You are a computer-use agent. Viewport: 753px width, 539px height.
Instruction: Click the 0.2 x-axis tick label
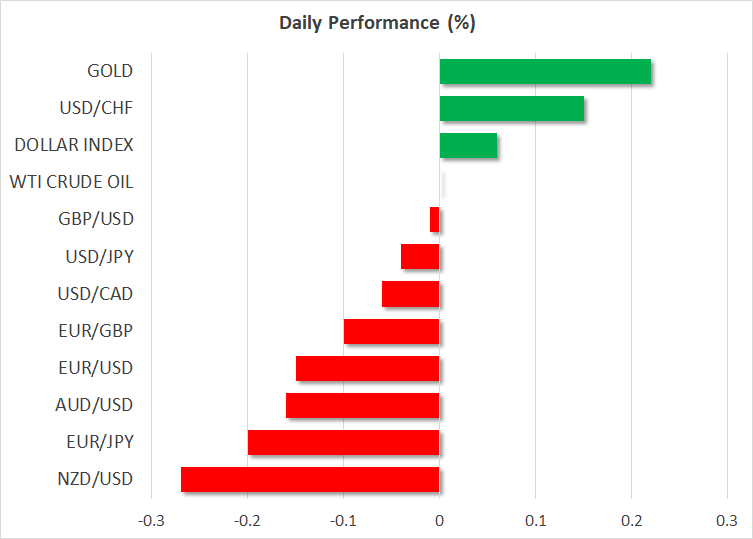coord(631,520)
